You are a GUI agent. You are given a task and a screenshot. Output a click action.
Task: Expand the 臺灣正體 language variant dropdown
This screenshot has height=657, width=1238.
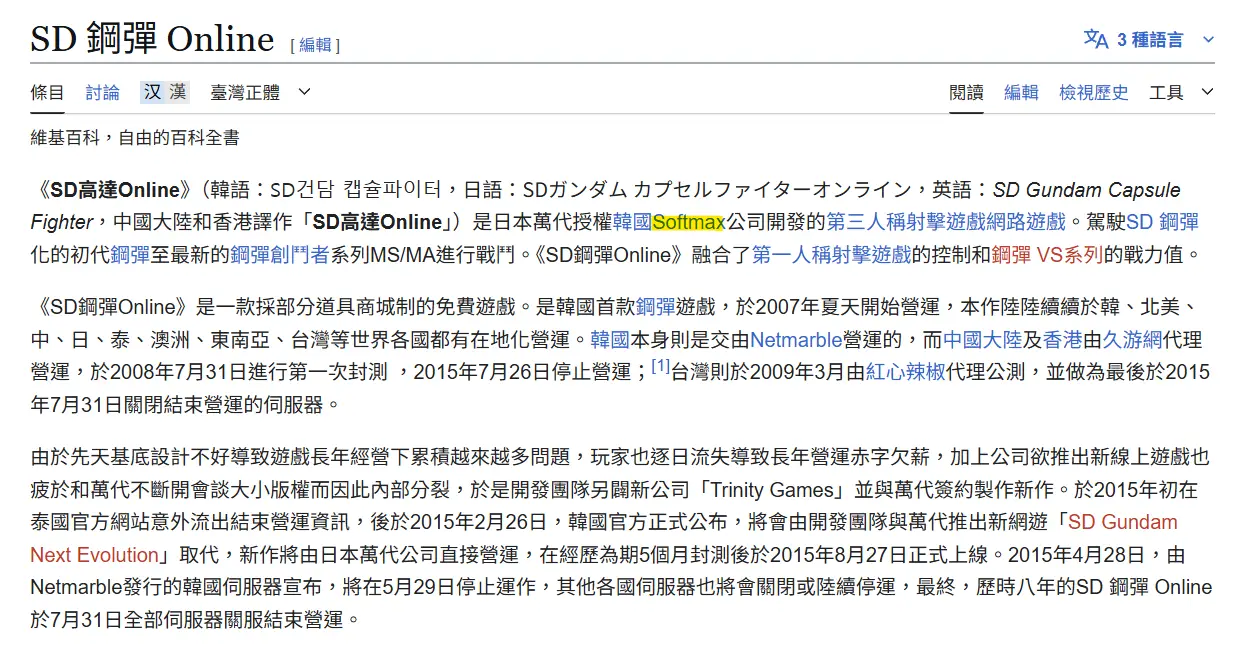pos(260,92)
